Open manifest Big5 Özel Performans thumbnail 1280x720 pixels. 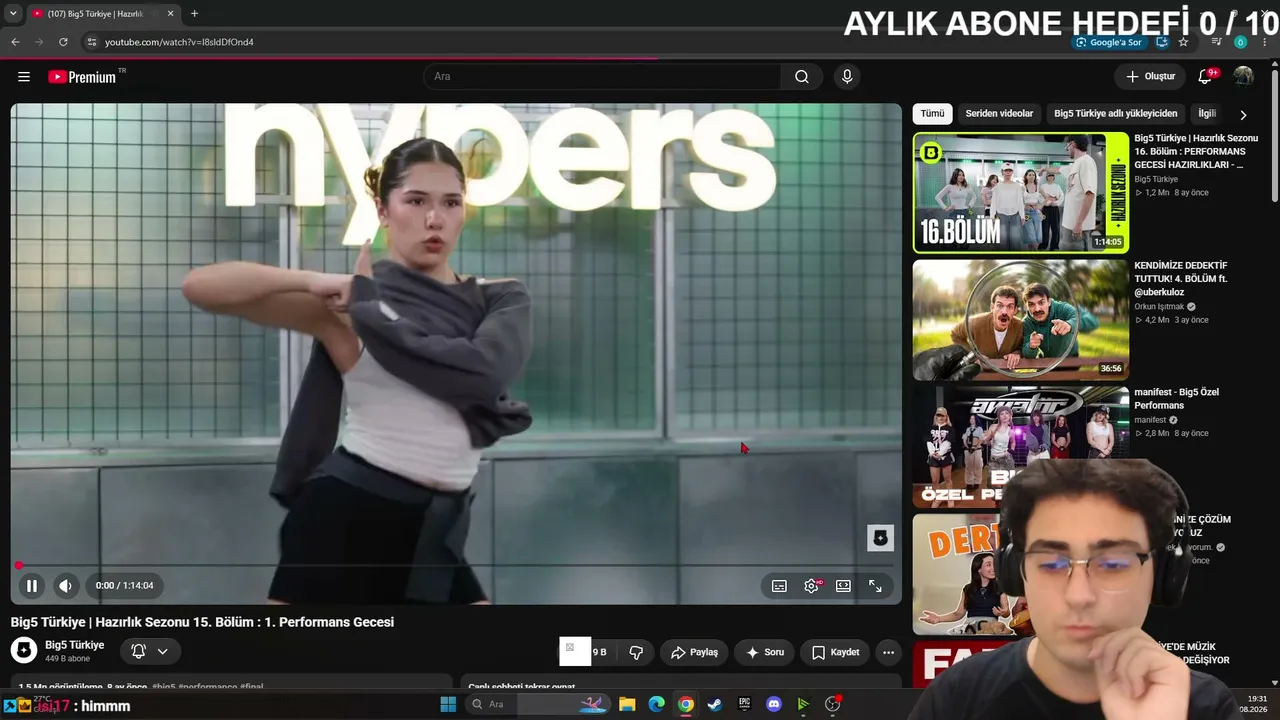tap(1021, 447)
